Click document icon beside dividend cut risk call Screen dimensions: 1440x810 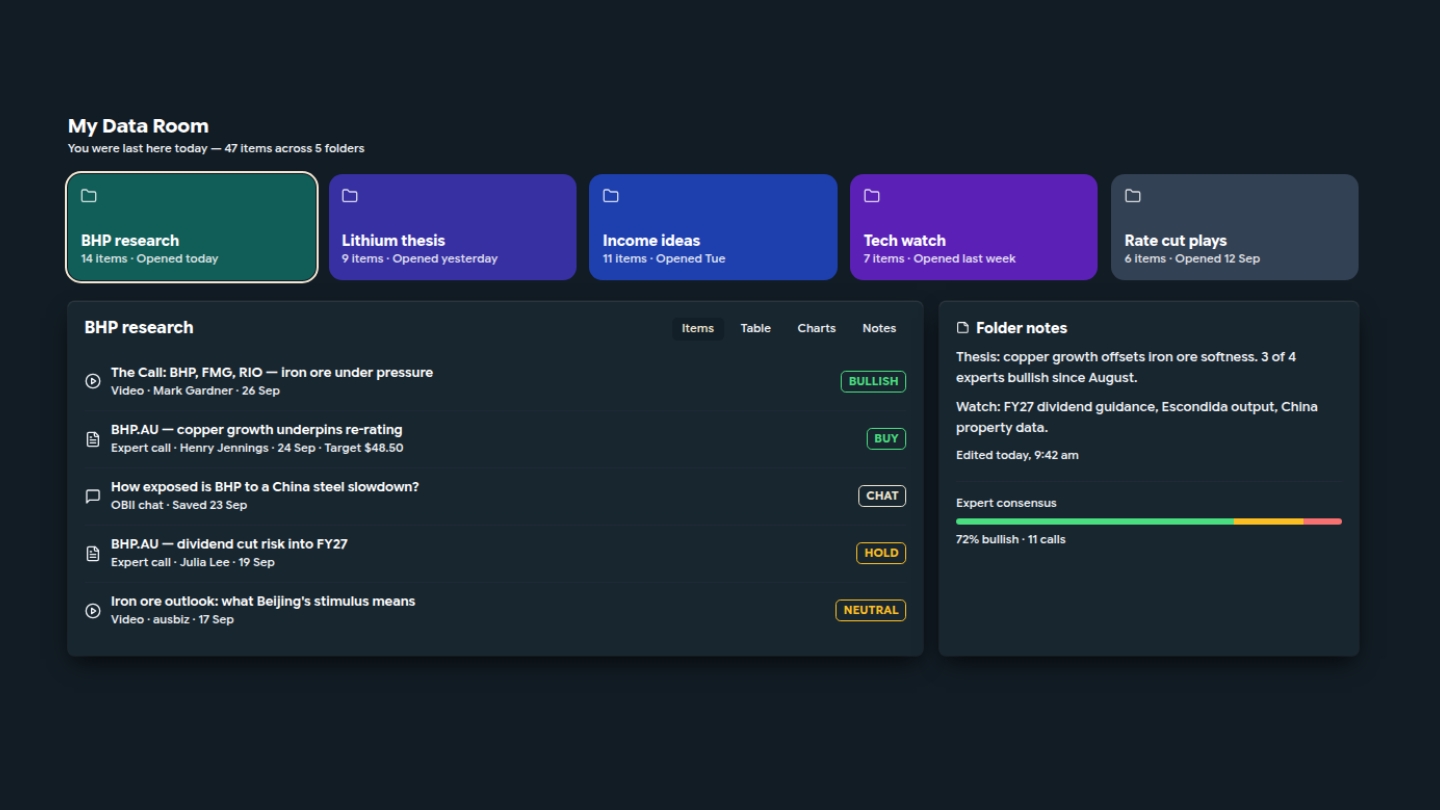coord(93,553)
